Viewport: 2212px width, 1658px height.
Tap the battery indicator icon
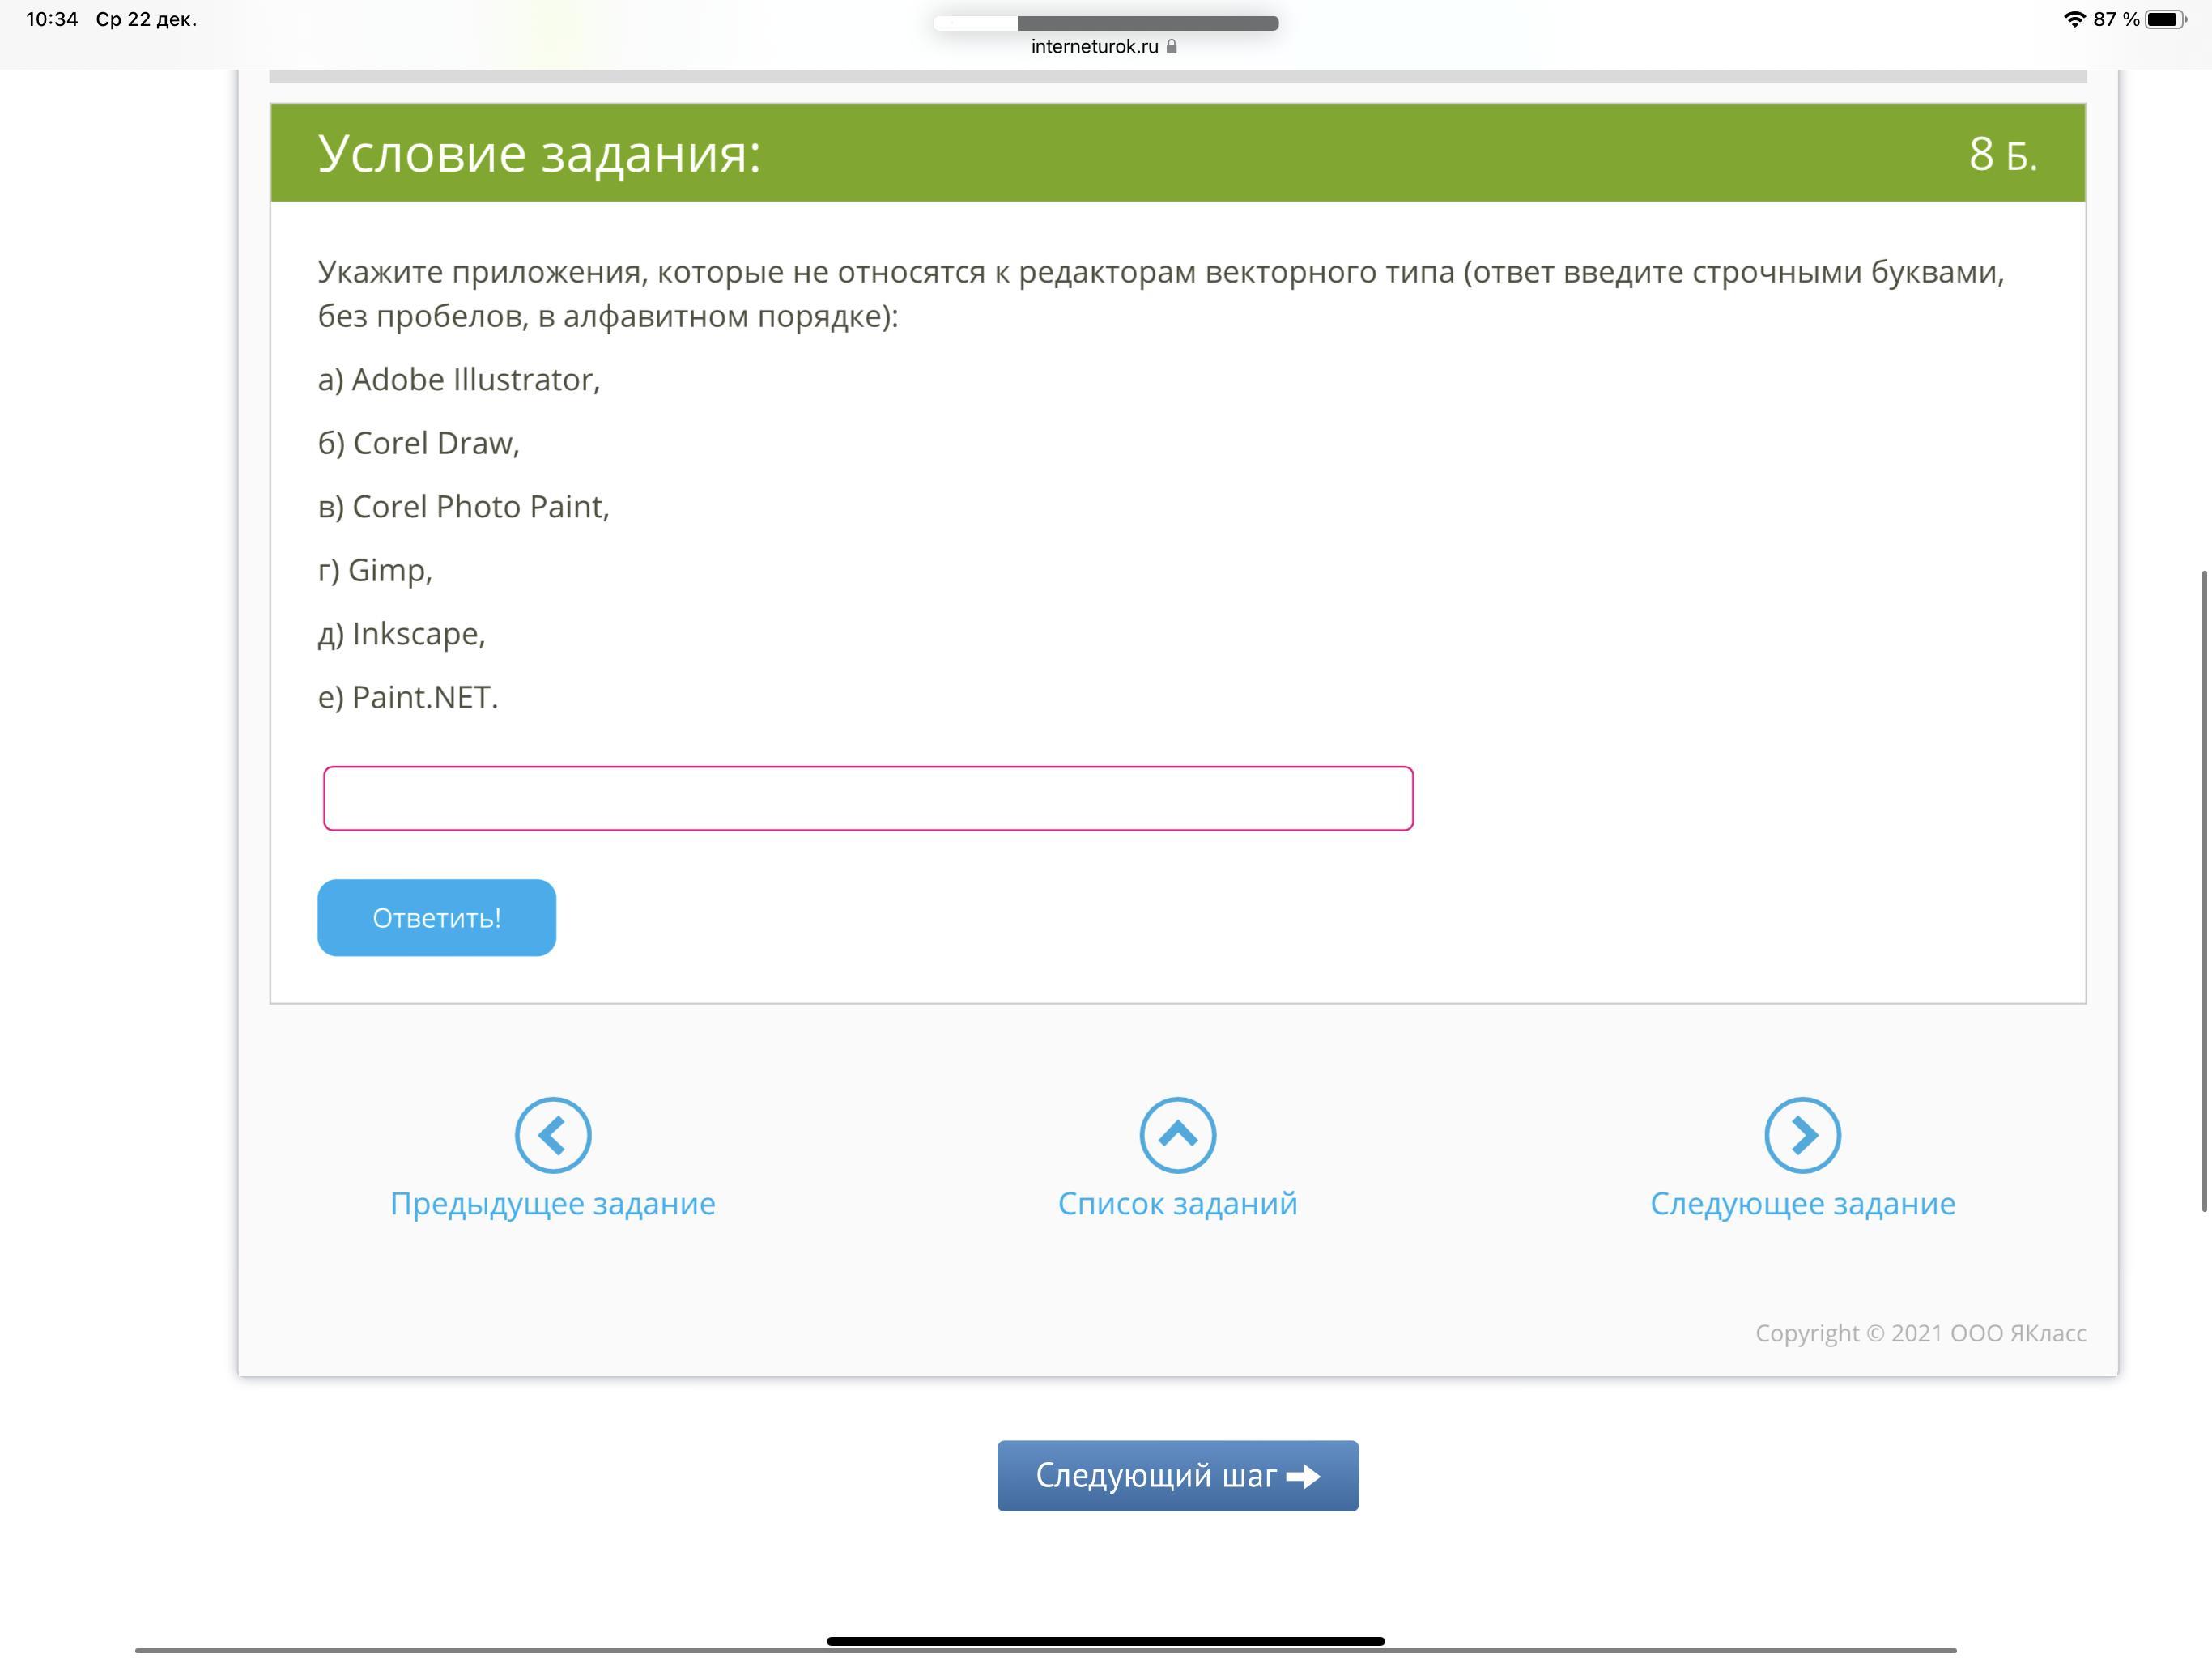click(2164, 19)
